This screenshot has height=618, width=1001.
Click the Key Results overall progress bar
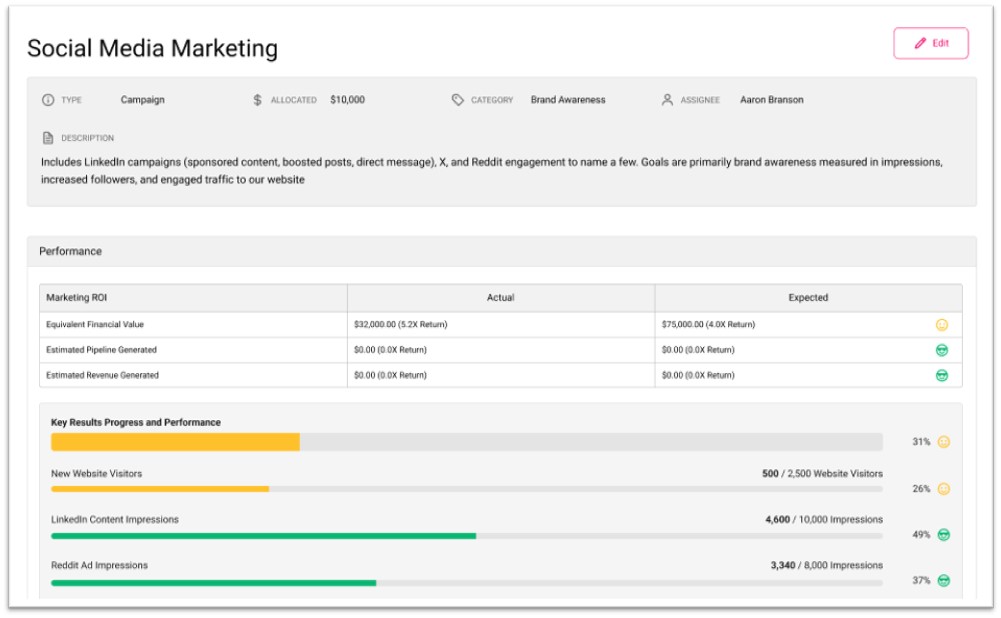tap(466, 442)
